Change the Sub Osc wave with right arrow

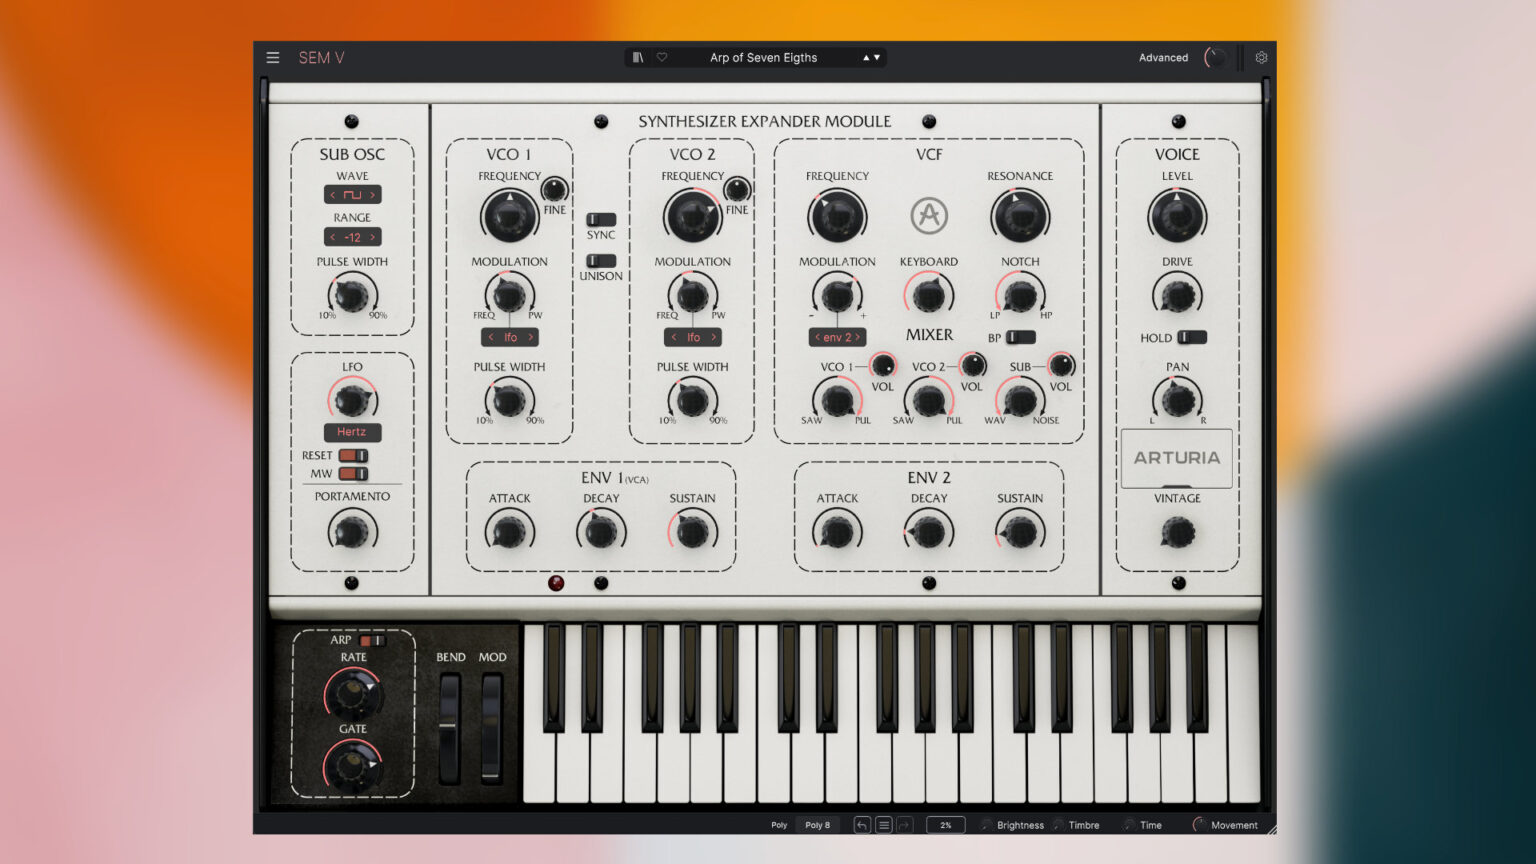tap(371, 194)
